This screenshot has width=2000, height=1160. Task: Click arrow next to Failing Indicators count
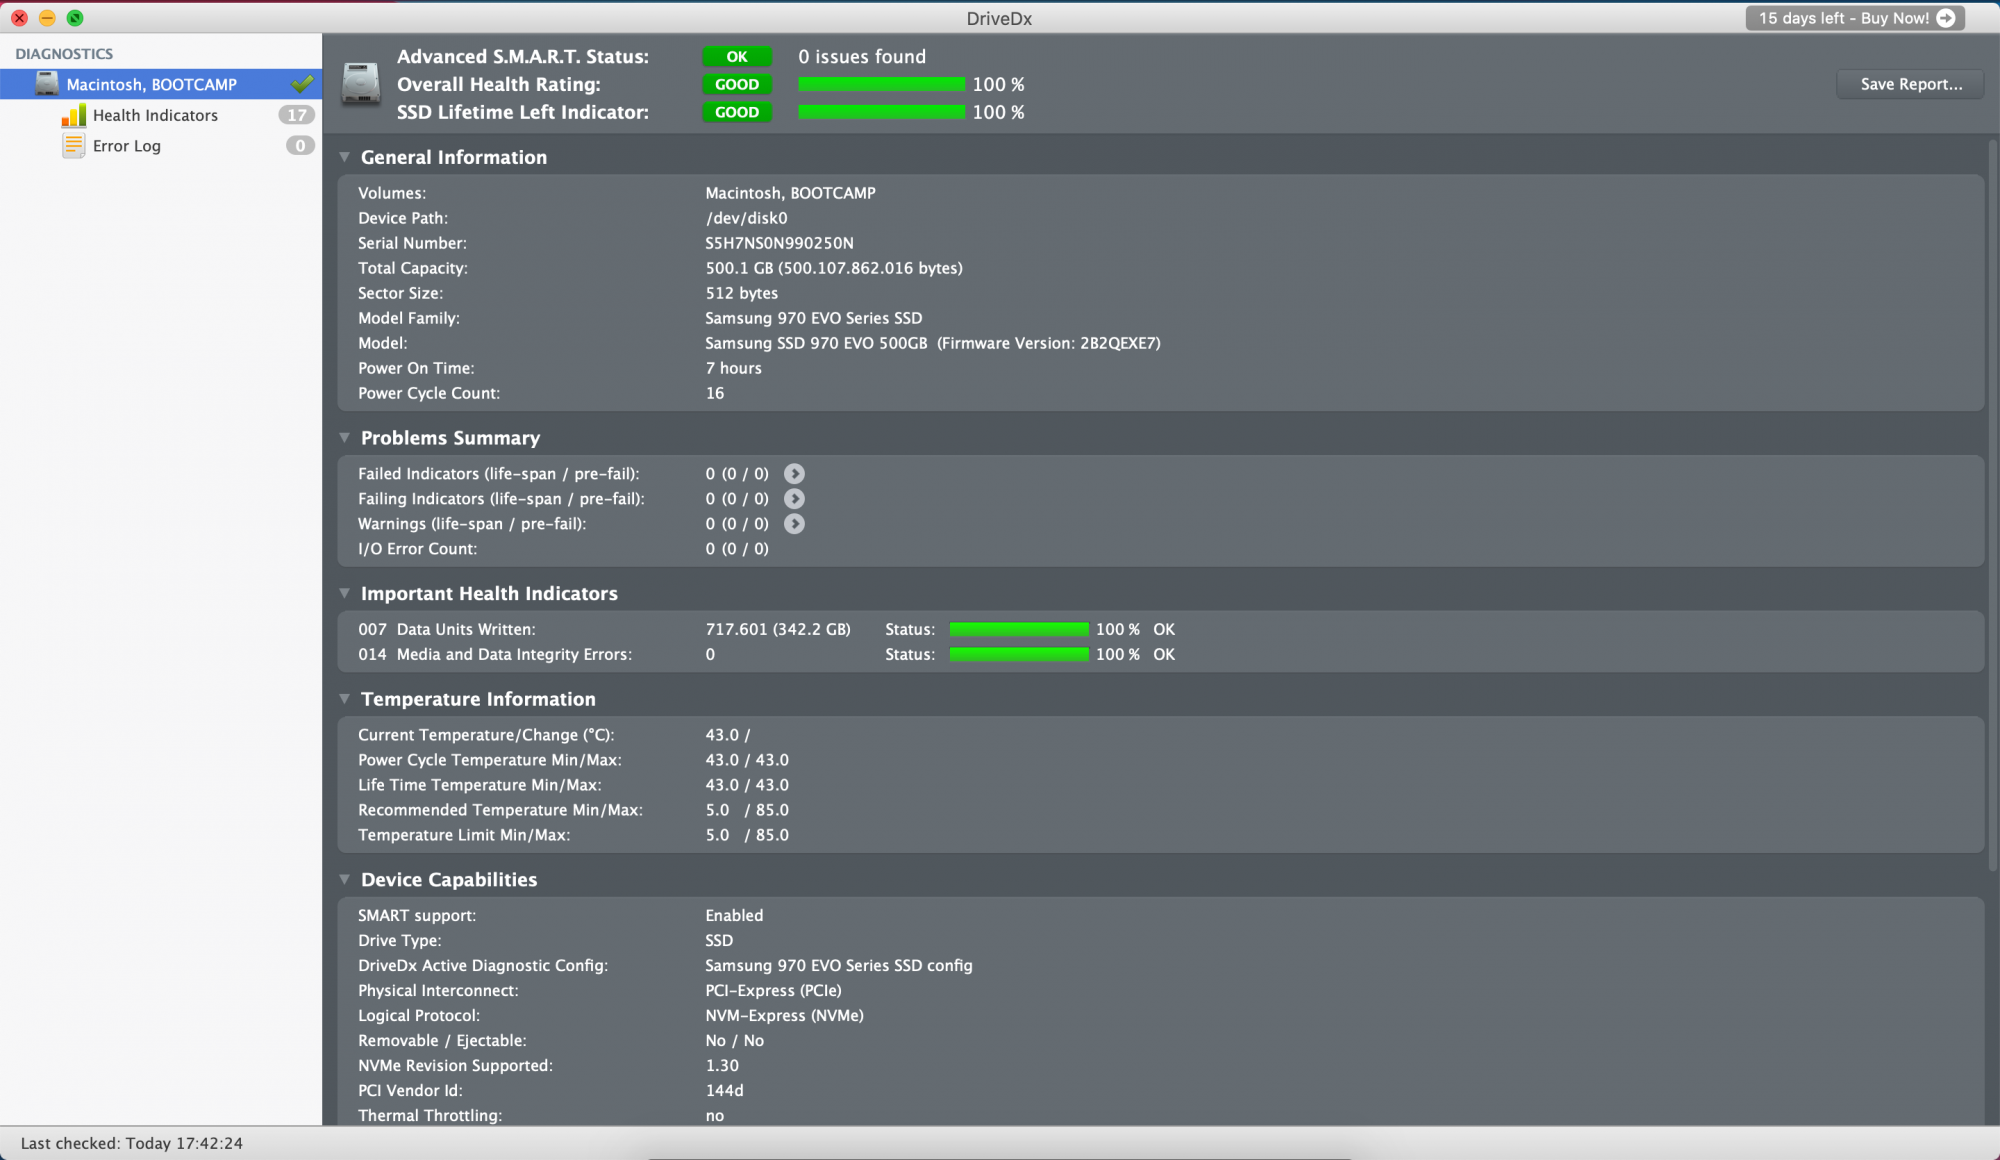click(x=794, y=499)
